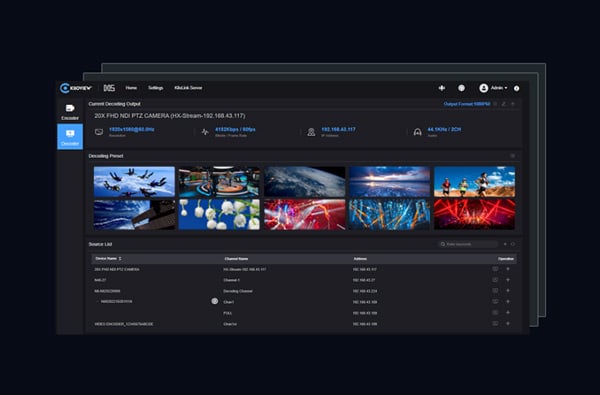
Task: Click the round icon before the Chan1 cell
Action: pyautogui.click(x=215, y=301)
